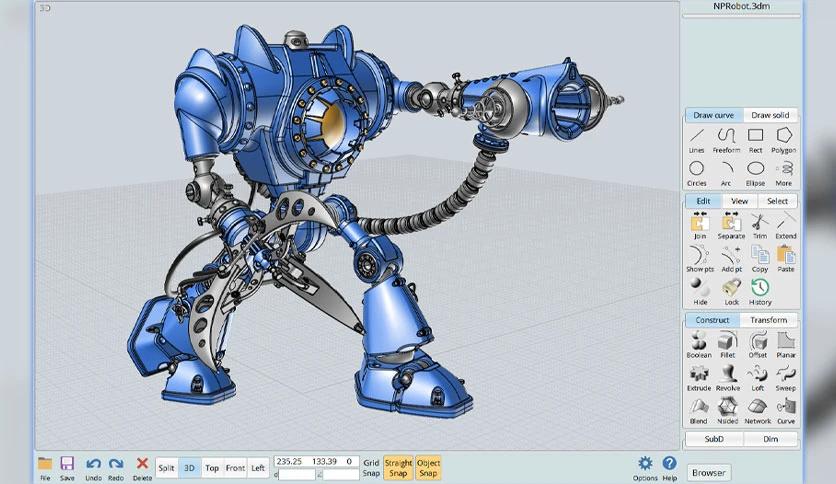Image resolution: width=836 pixels, height=484 pixels.
Task: Switch viewport to Top view
Action: (x=212, y=468)
